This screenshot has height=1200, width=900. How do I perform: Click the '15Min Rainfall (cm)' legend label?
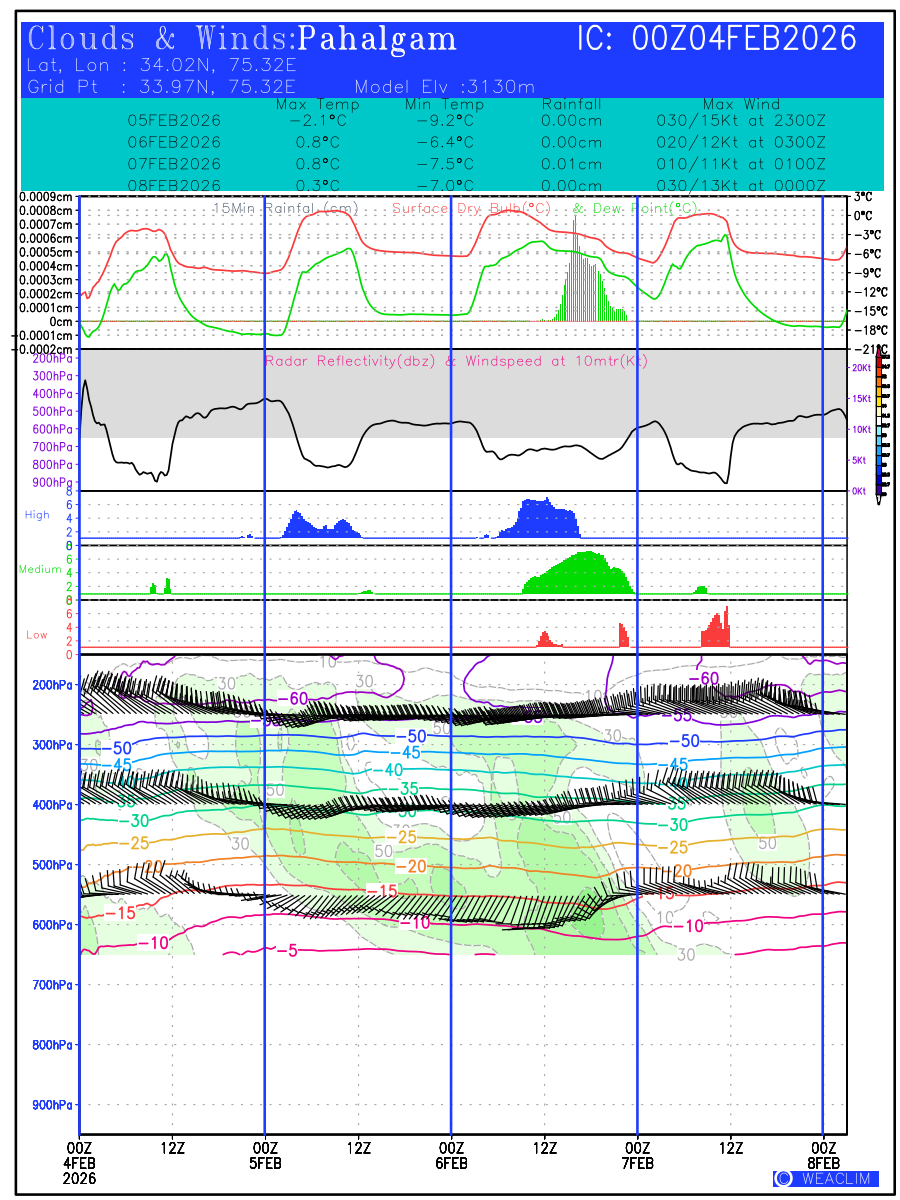coord(286,208)
